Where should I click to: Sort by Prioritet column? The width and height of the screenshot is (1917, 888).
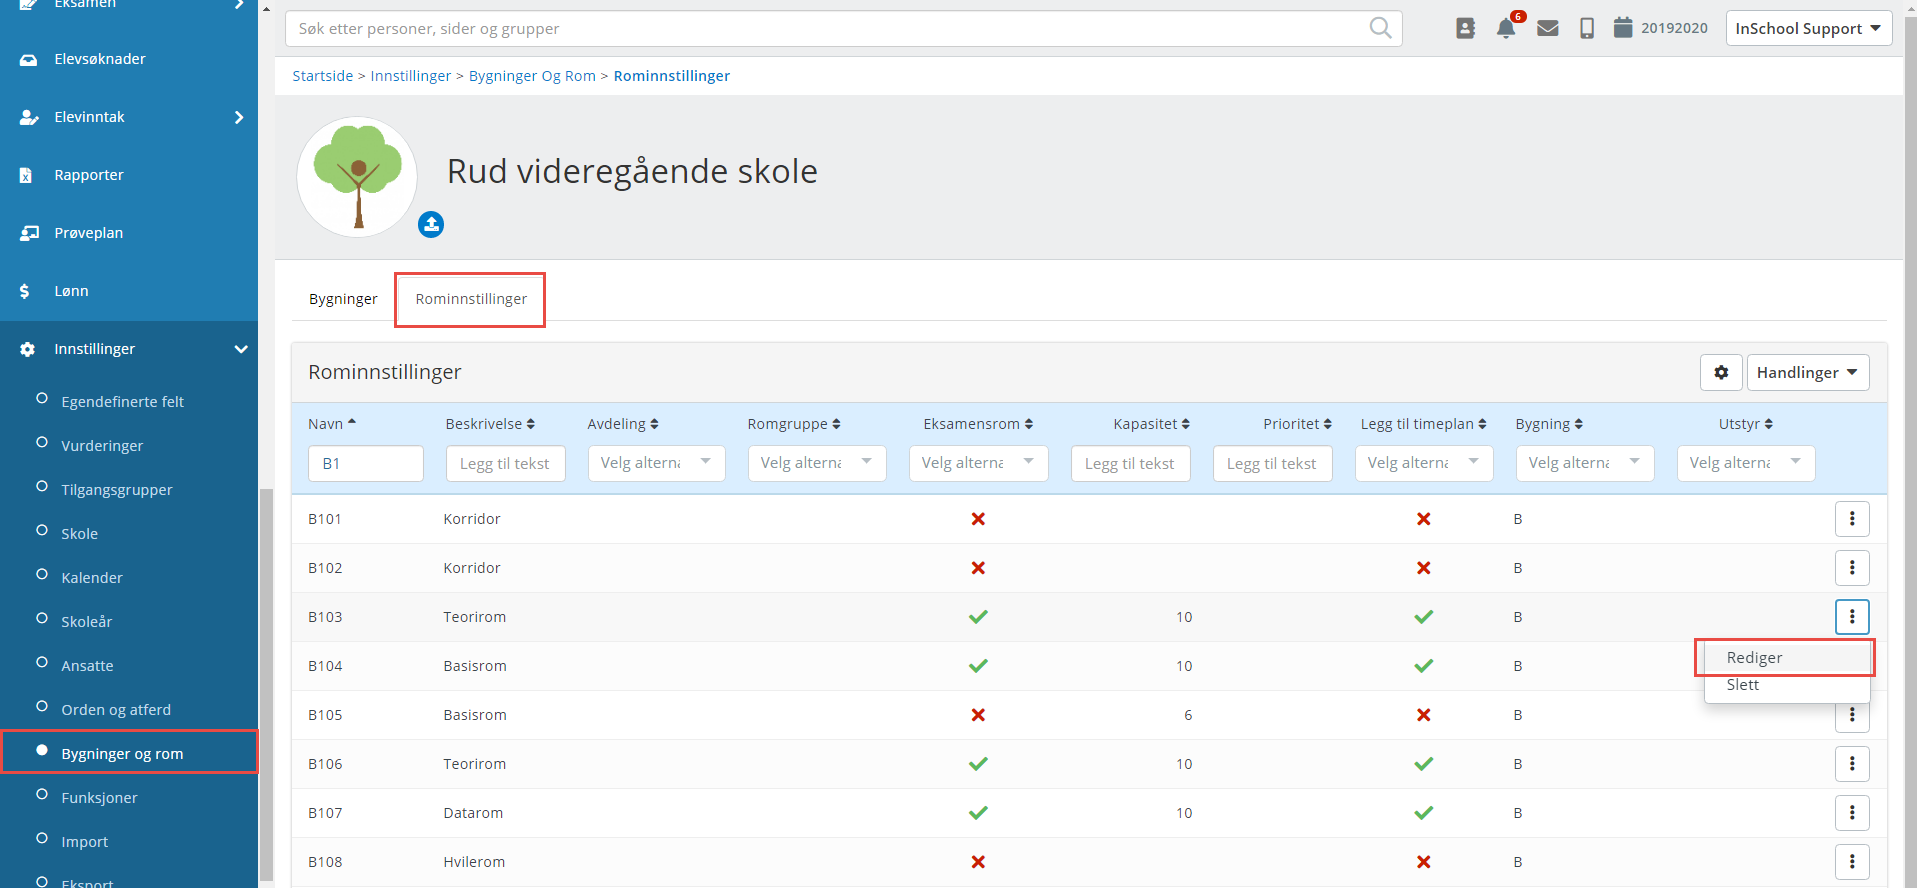click(x=1297, y=424)
